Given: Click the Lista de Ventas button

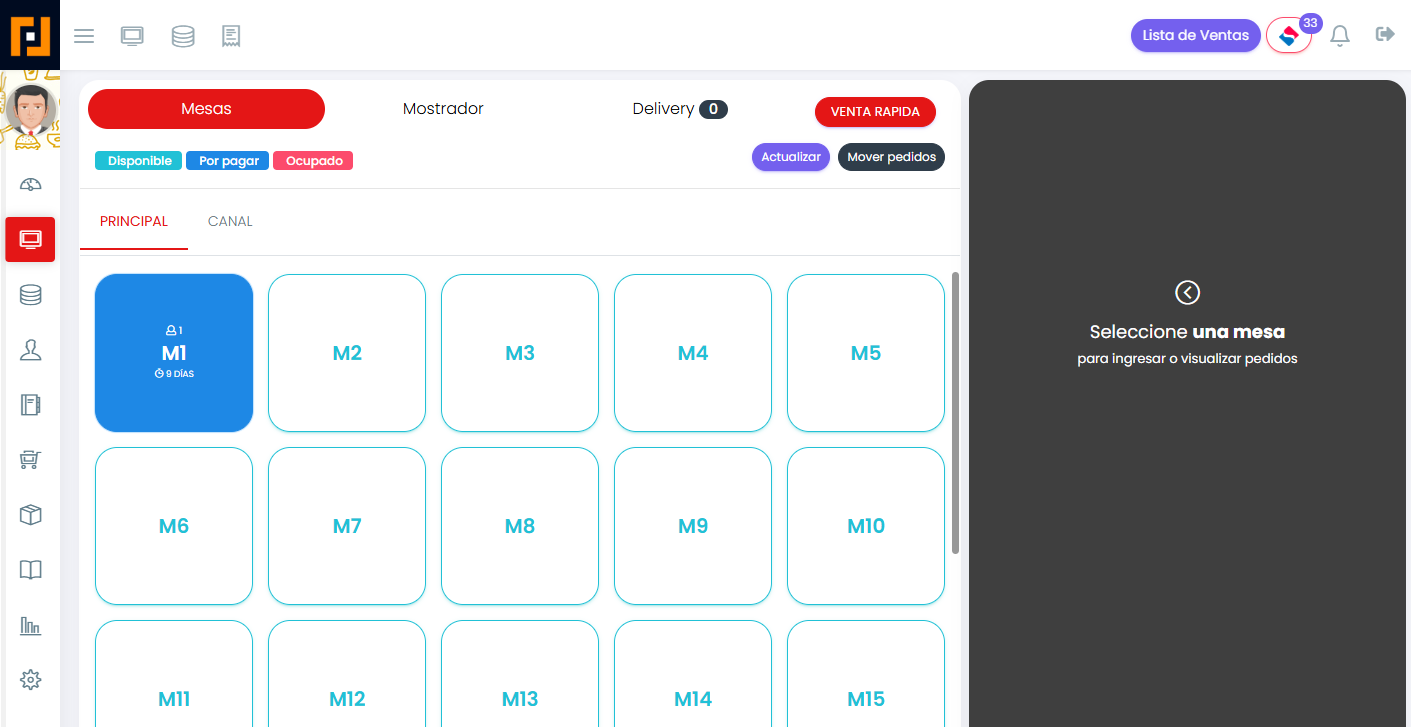Looking at the screenshot, I should [x=1195, y=36].
